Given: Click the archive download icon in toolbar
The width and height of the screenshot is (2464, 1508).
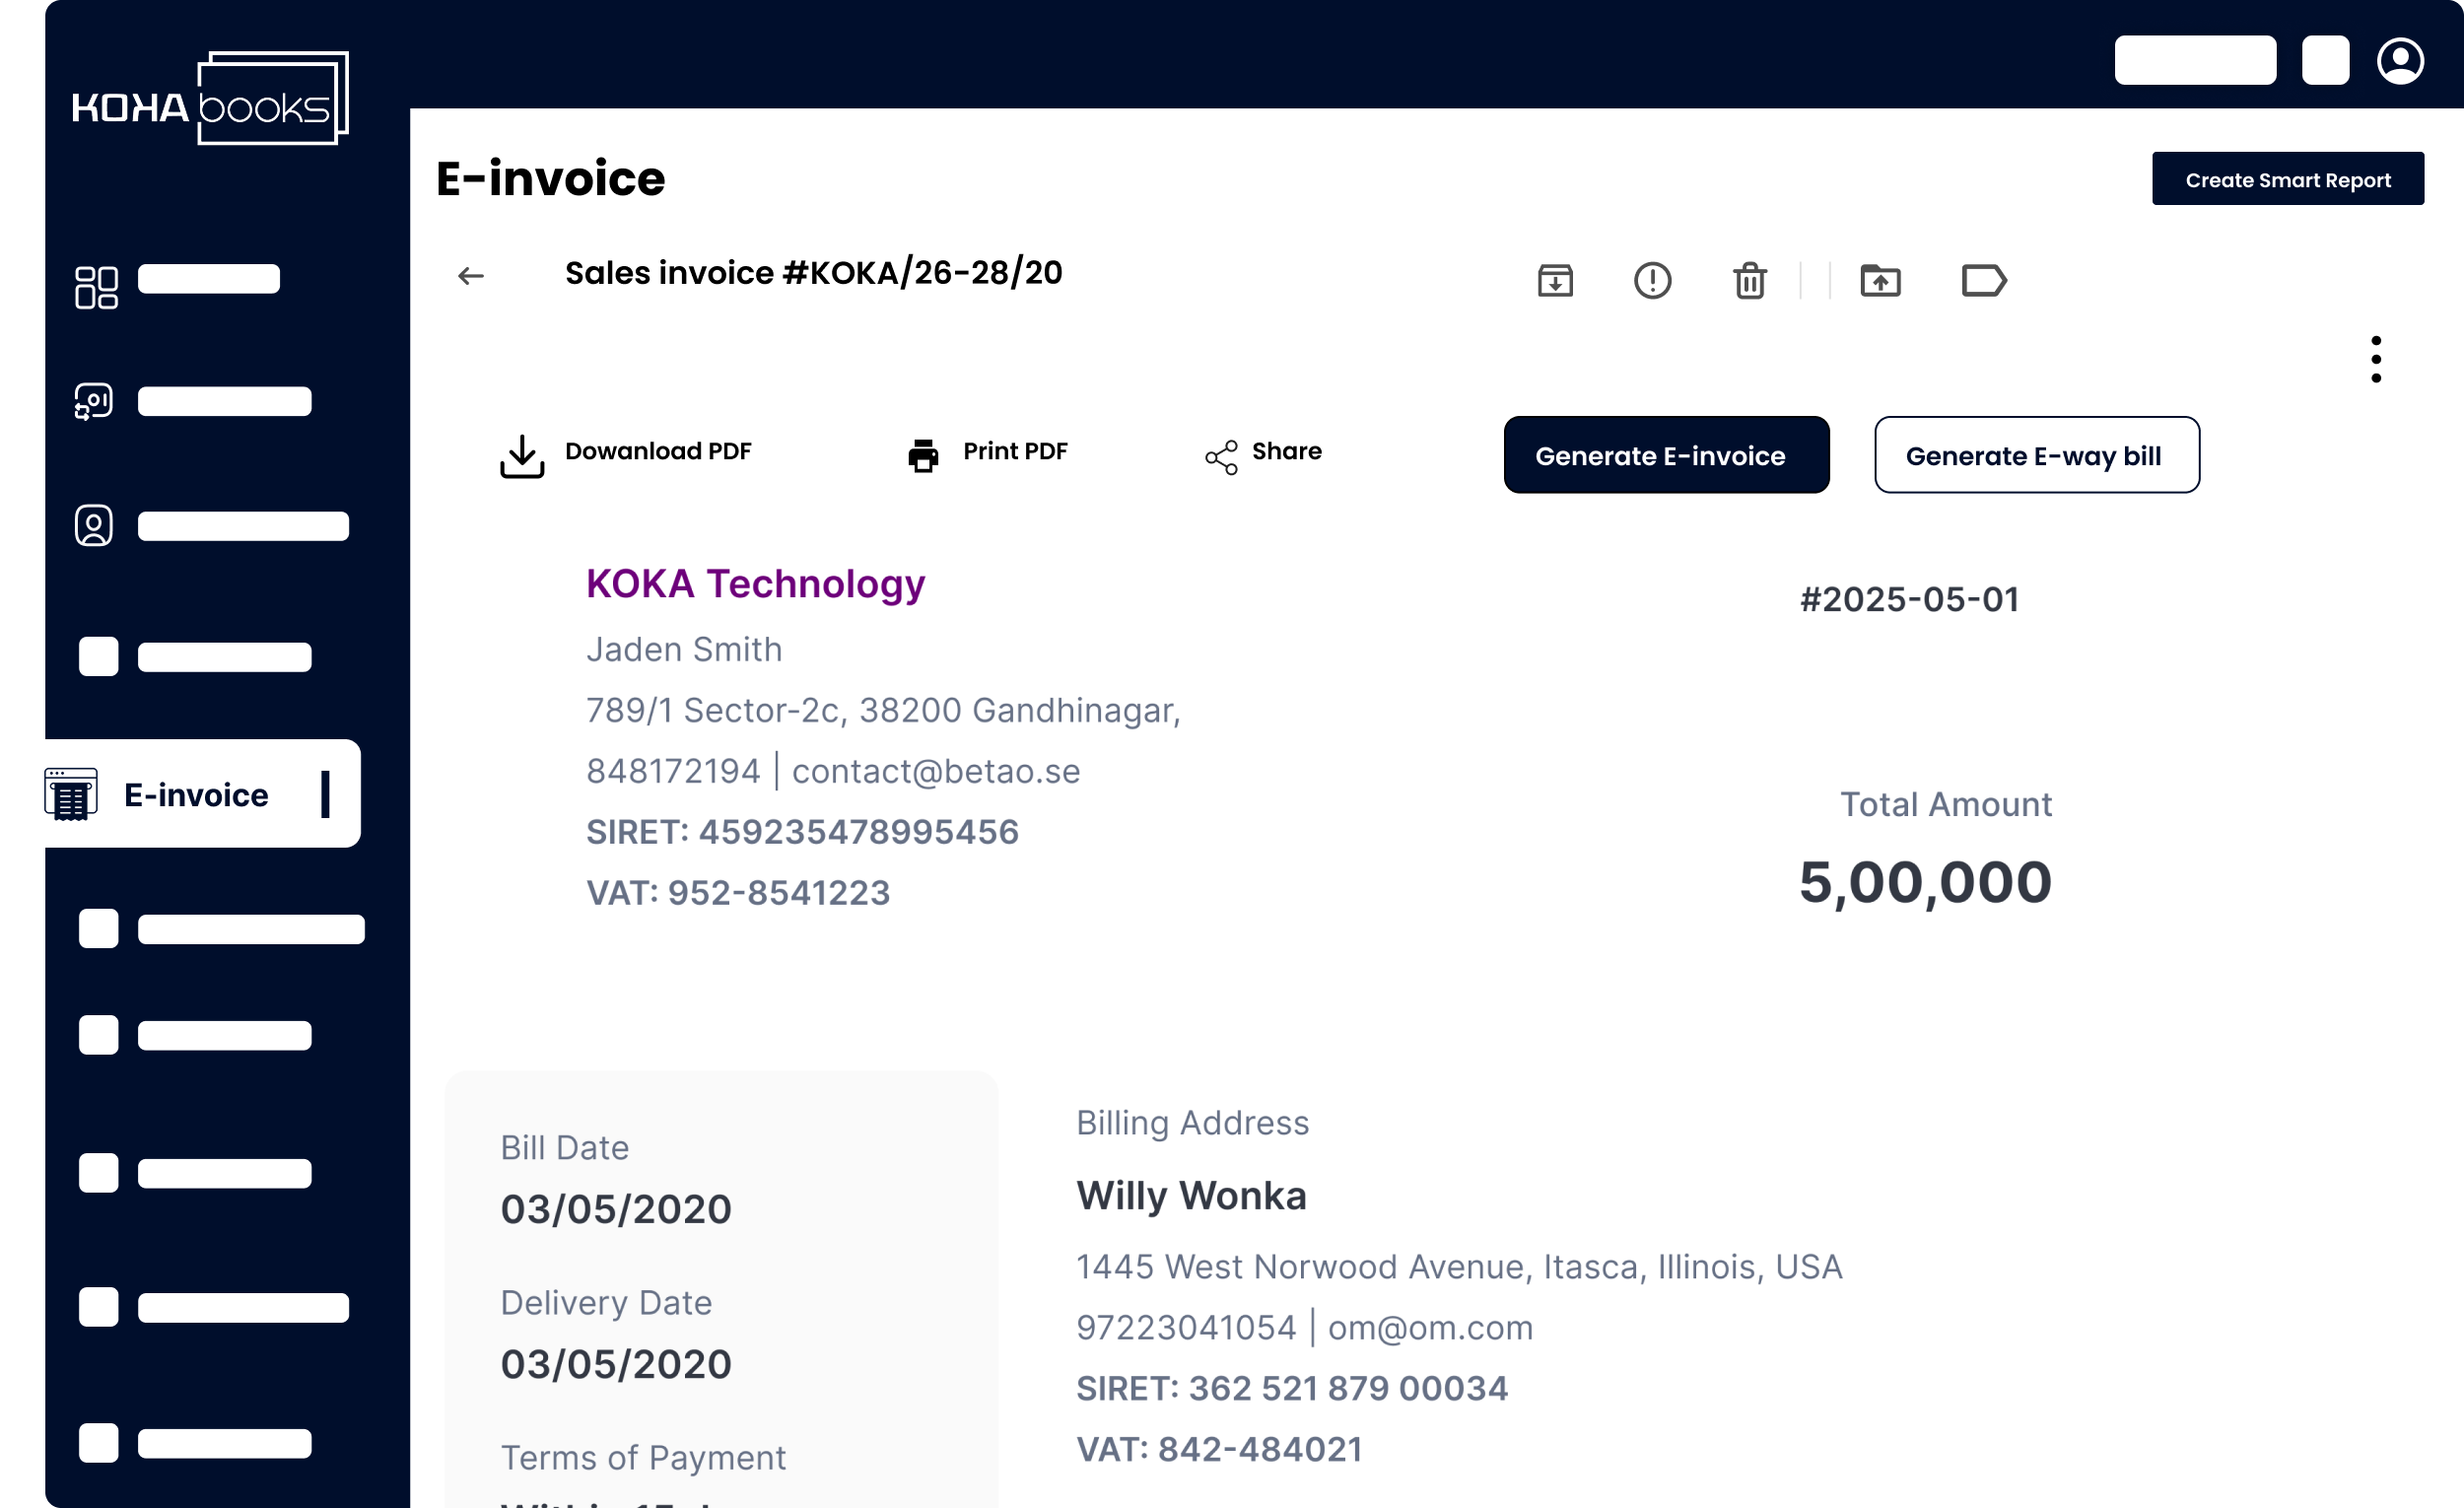Looking at the screenshot, I should 1555,281.
